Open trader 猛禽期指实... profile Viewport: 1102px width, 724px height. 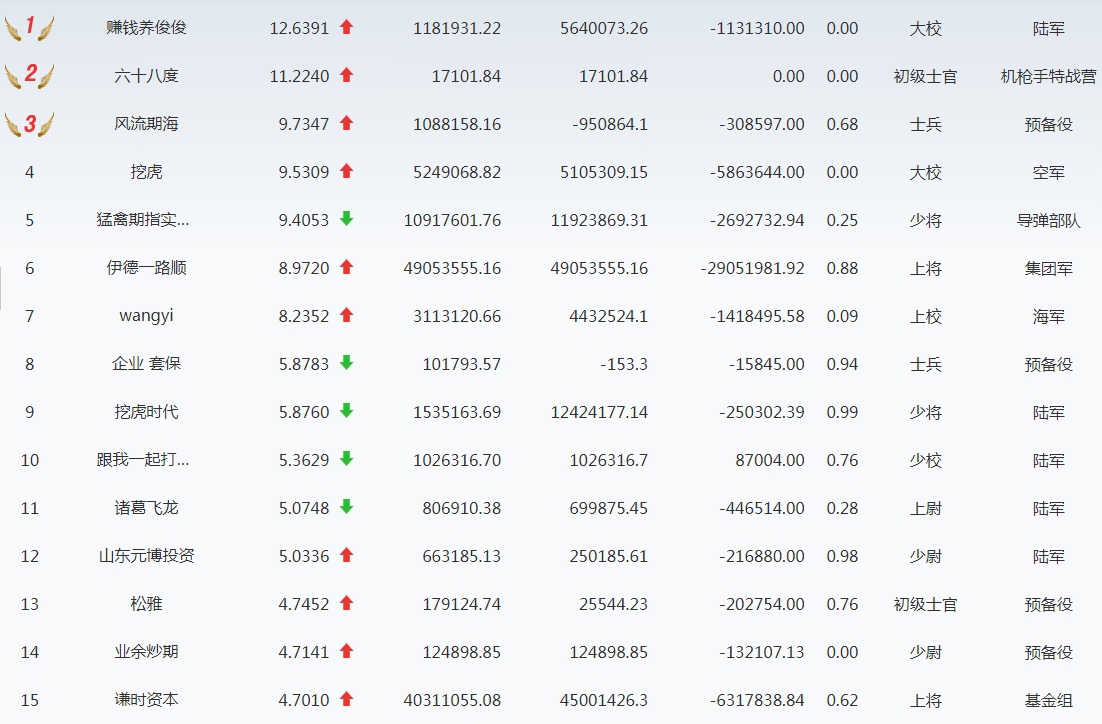pos(143,219)
